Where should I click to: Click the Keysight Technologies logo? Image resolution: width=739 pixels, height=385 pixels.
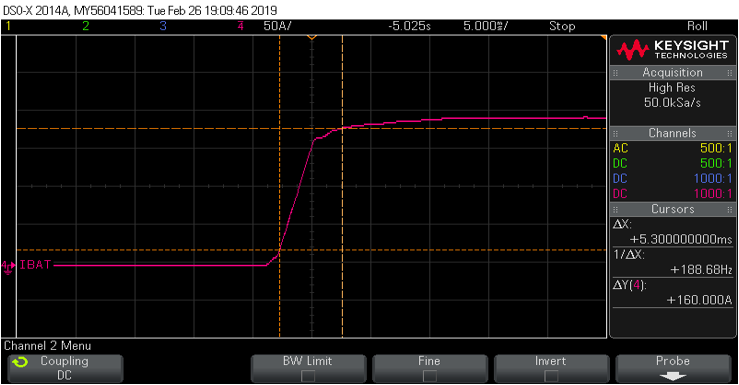point(672,49)
